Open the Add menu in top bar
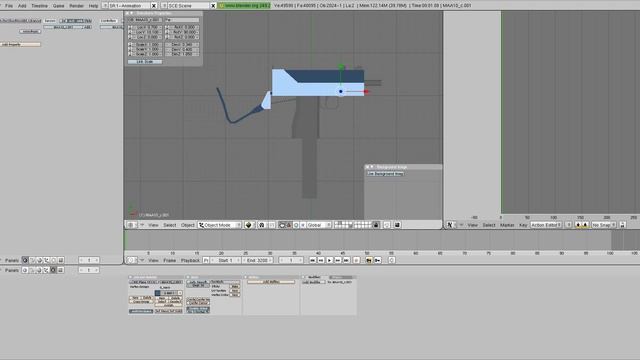The height and width of the screenshot is (360, 640). click(22, 6)
